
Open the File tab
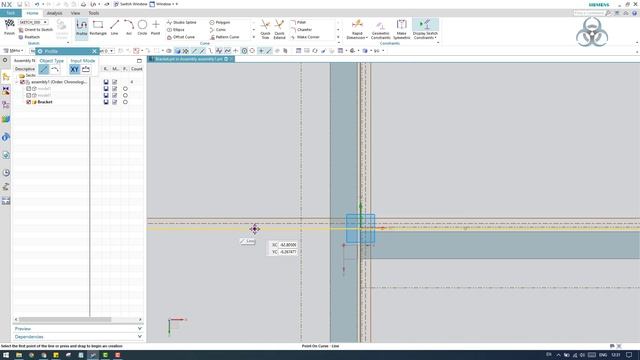pos(11,13)
